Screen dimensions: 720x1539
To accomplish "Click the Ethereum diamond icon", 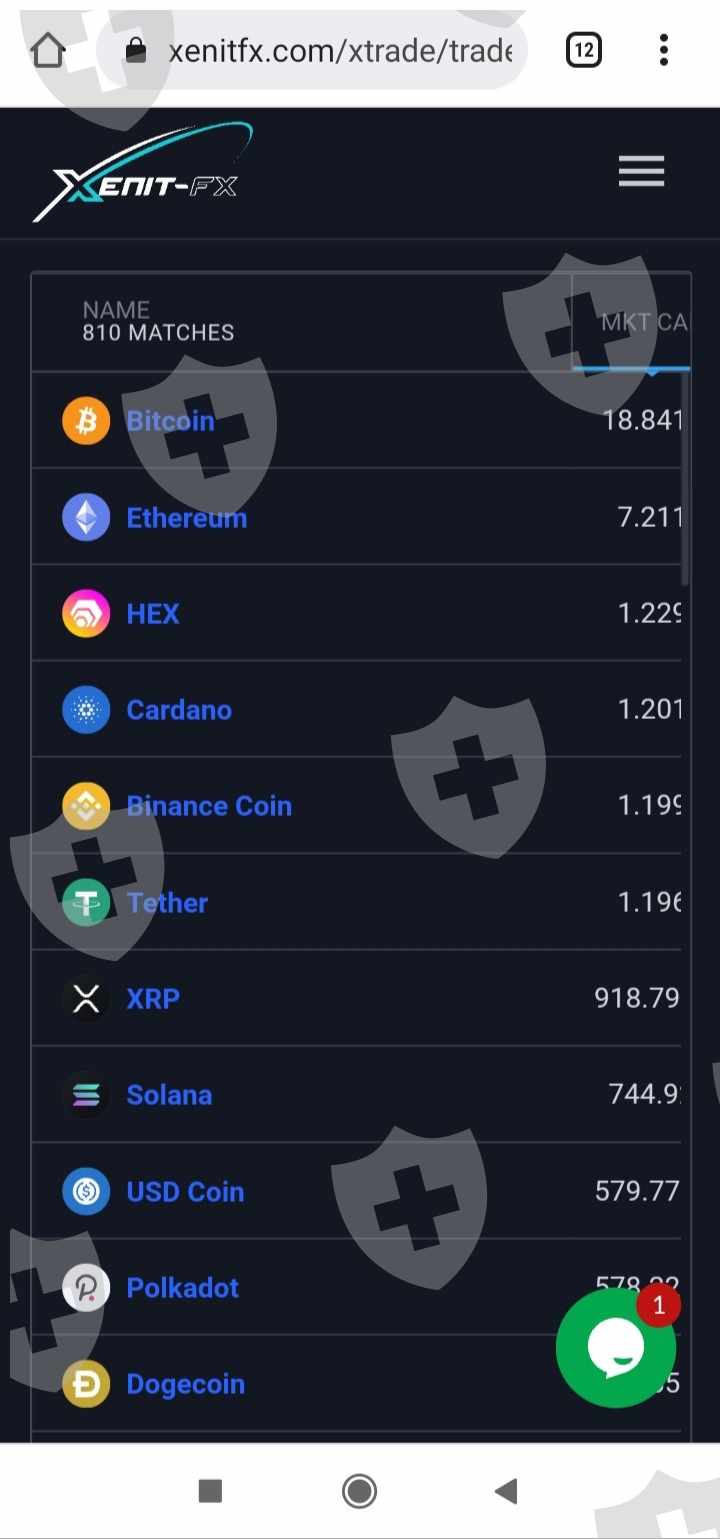I will pos(86,518).
